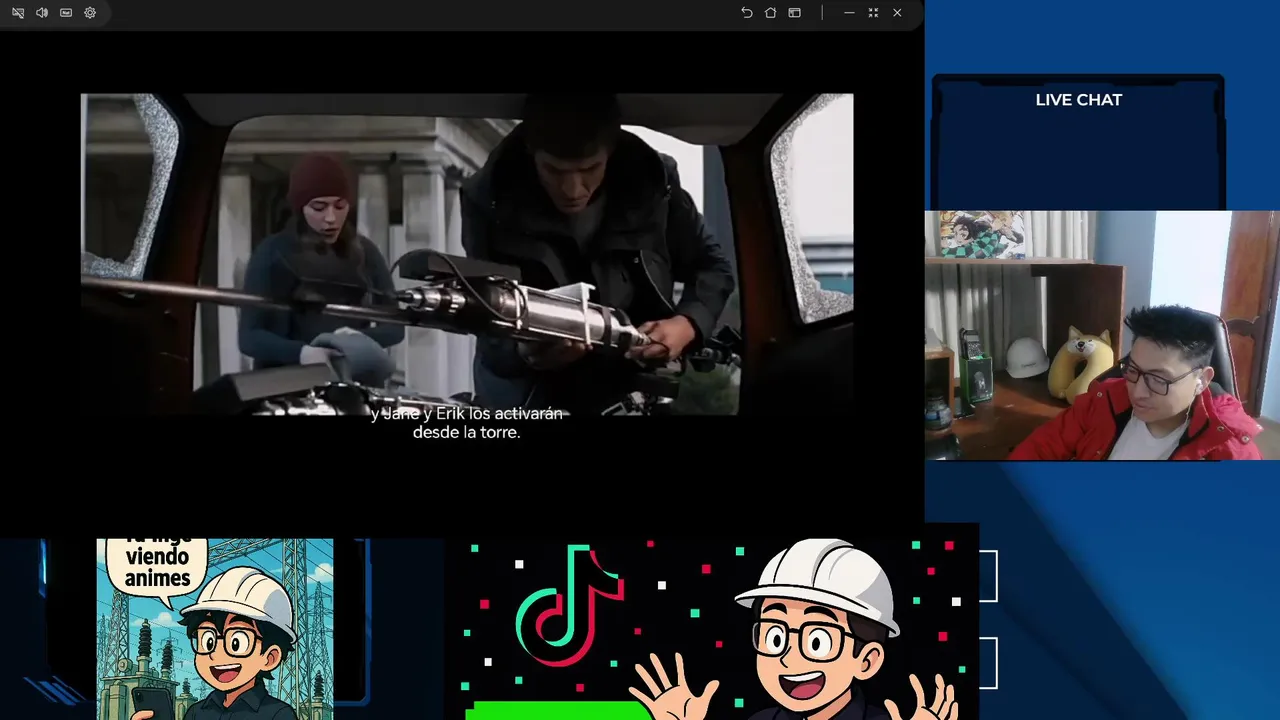This screenshot has height=720, width=1280.
Task: Click the LIVE CHAT header
Action: click(x=1079, y=100)
